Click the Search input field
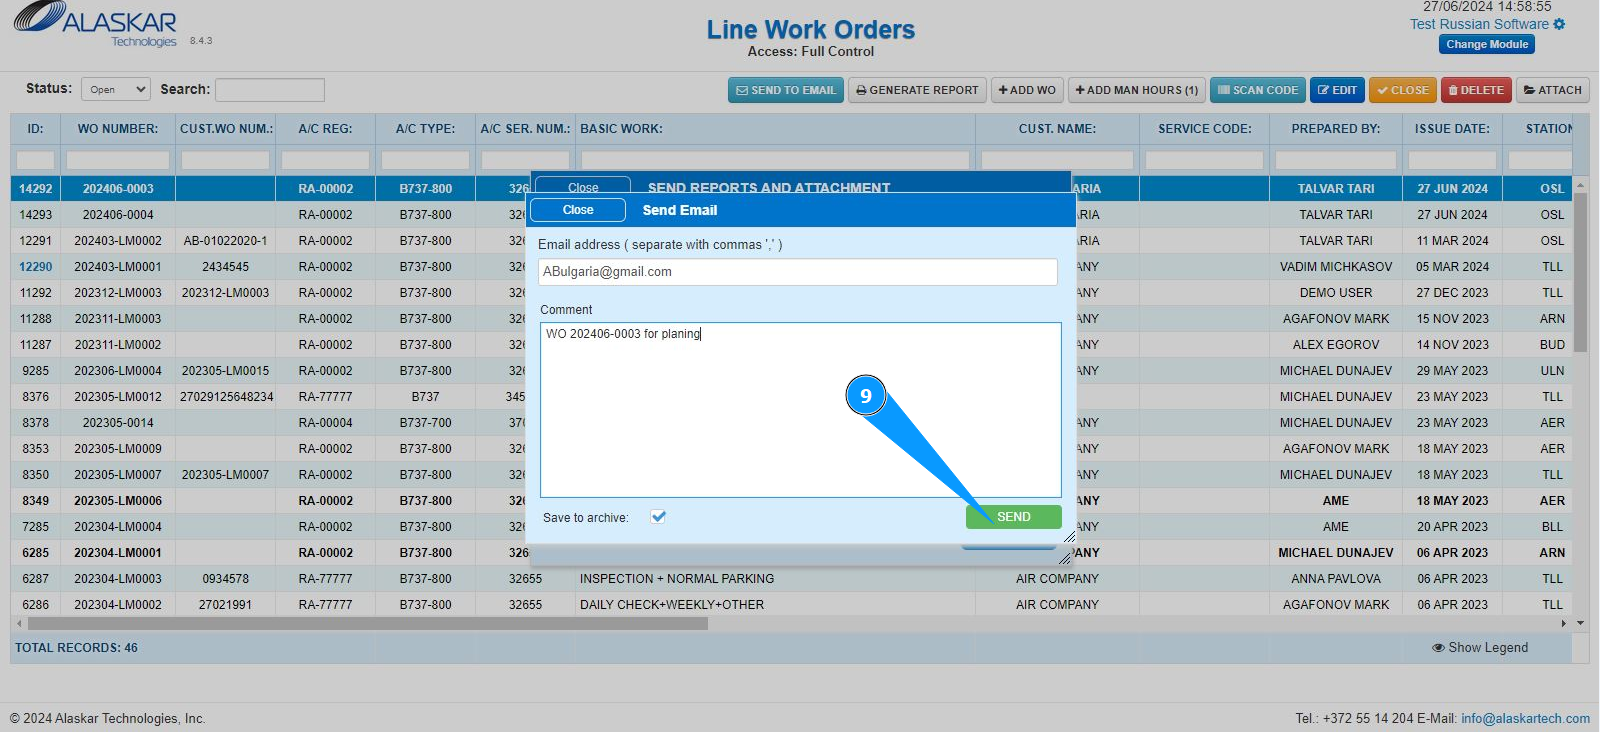Image resolution: width=1600 pixels, height=732 pixels. click(270, 90)
